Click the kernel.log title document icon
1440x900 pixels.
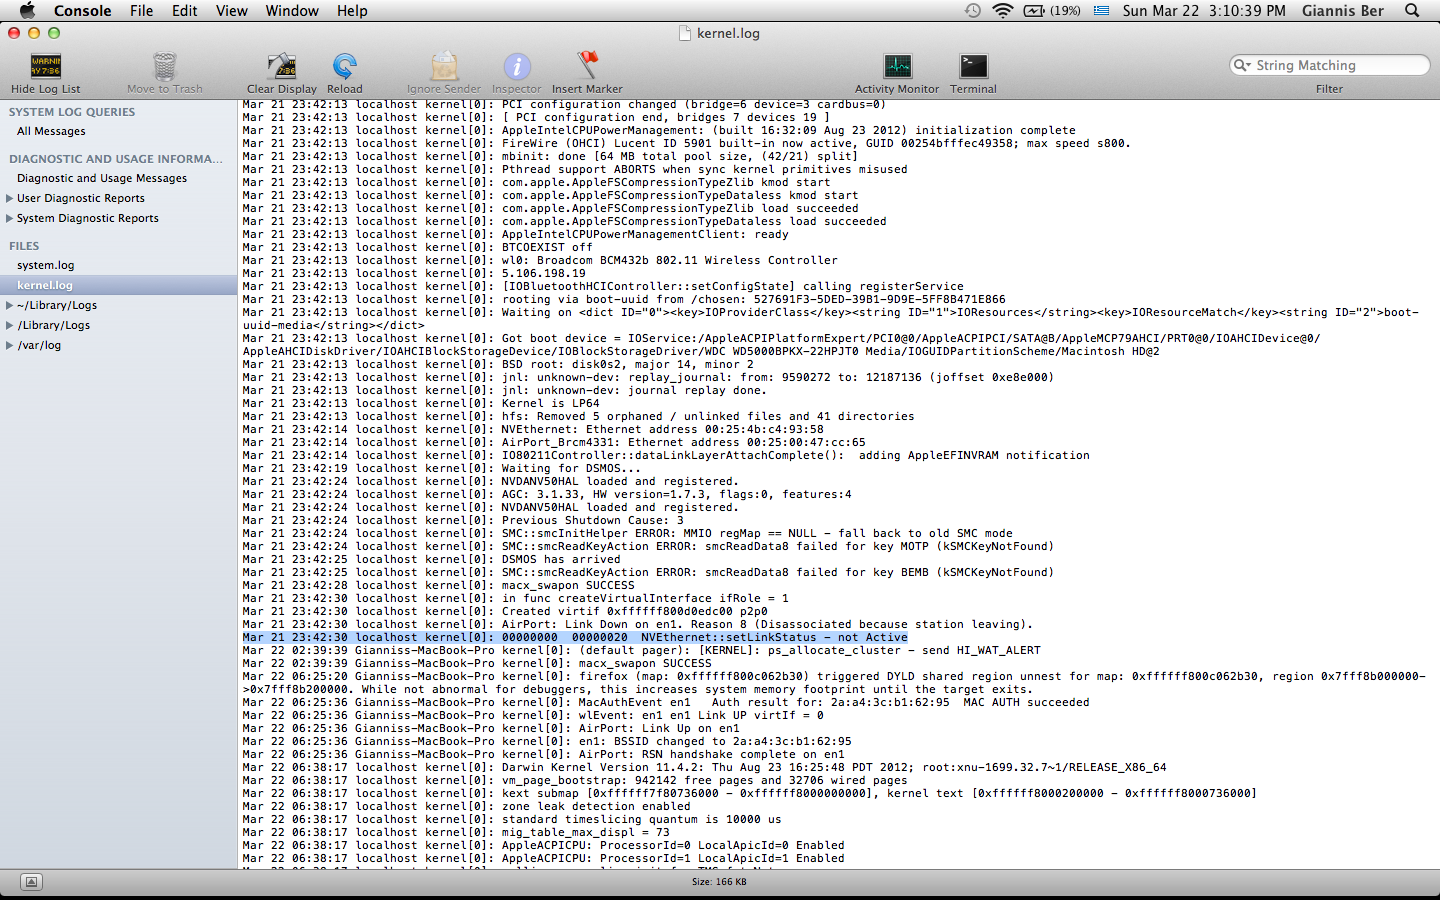coord(685,33)
